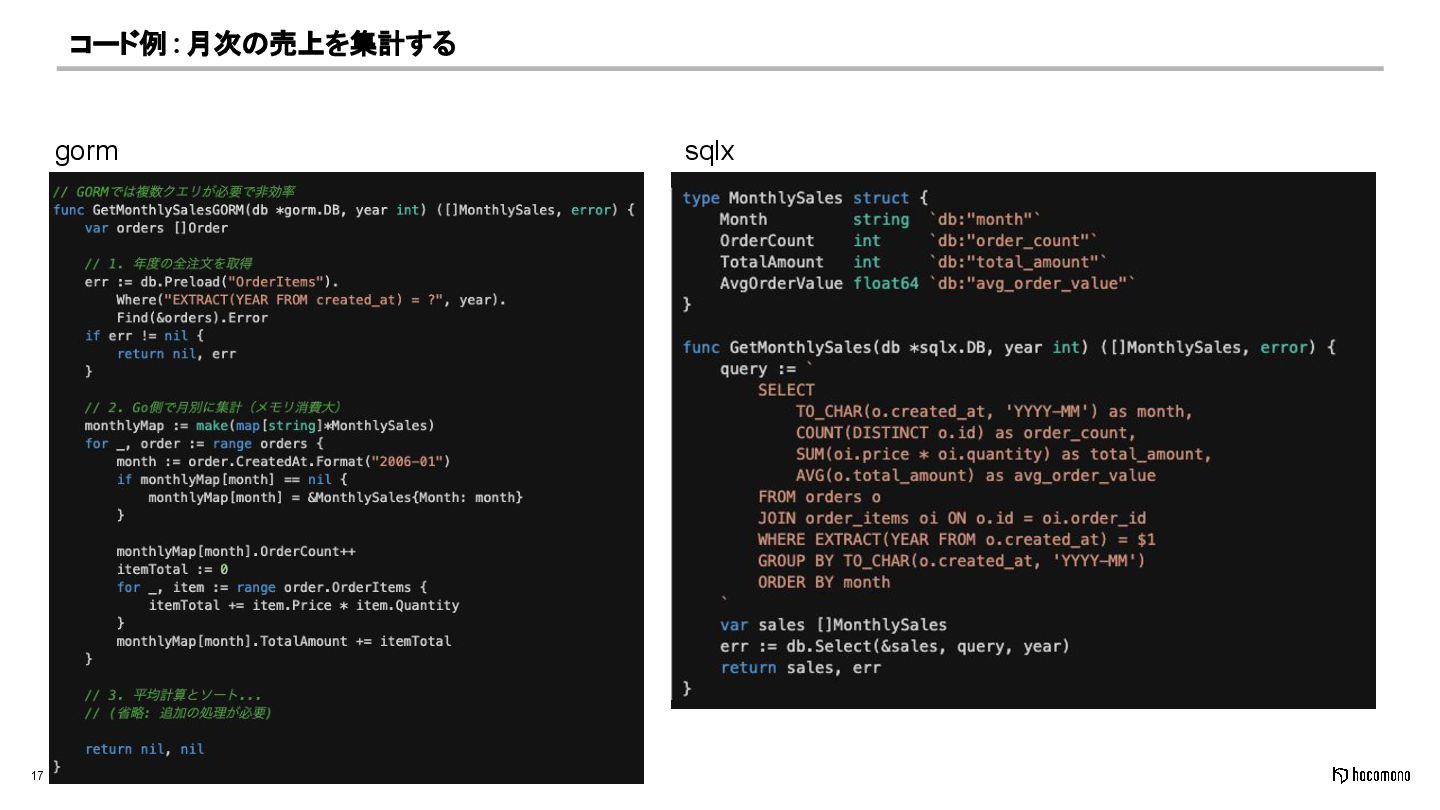
Task: Click the line 'err := db.Preload("OrderItems").'
Action: point(212,282)
